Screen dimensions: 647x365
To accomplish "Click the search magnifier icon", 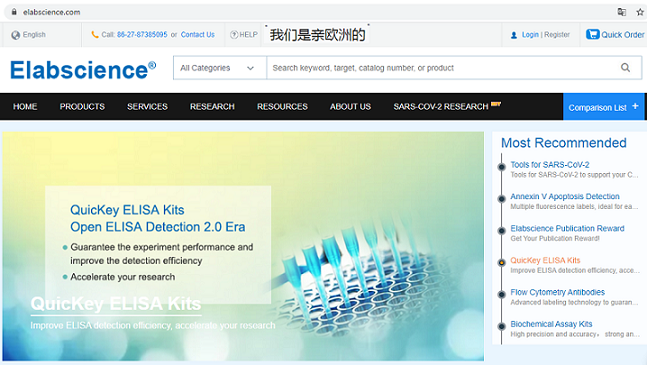I will [x=625, y=68].
